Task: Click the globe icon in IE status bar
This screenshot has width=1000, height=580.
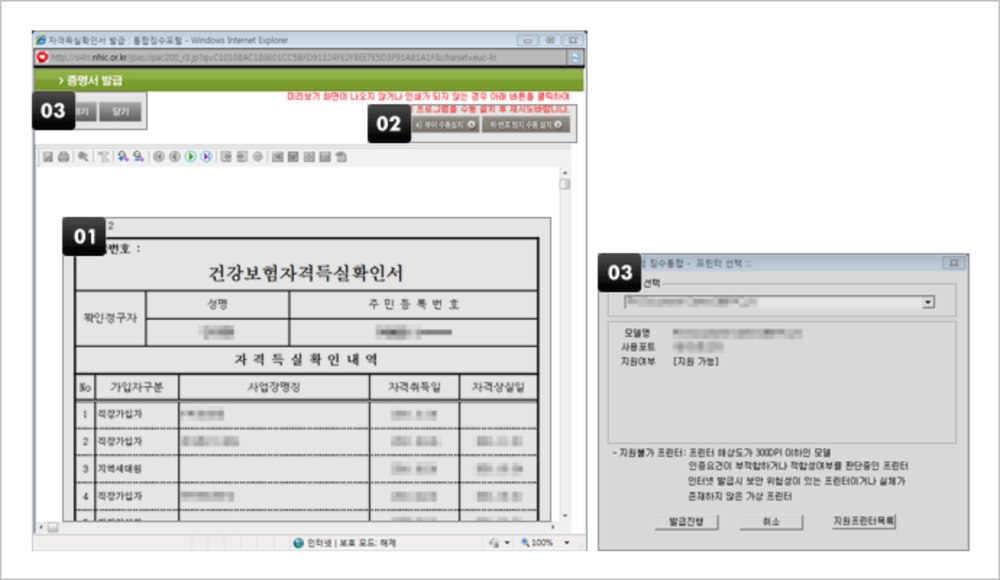Action: coord(298,543)
